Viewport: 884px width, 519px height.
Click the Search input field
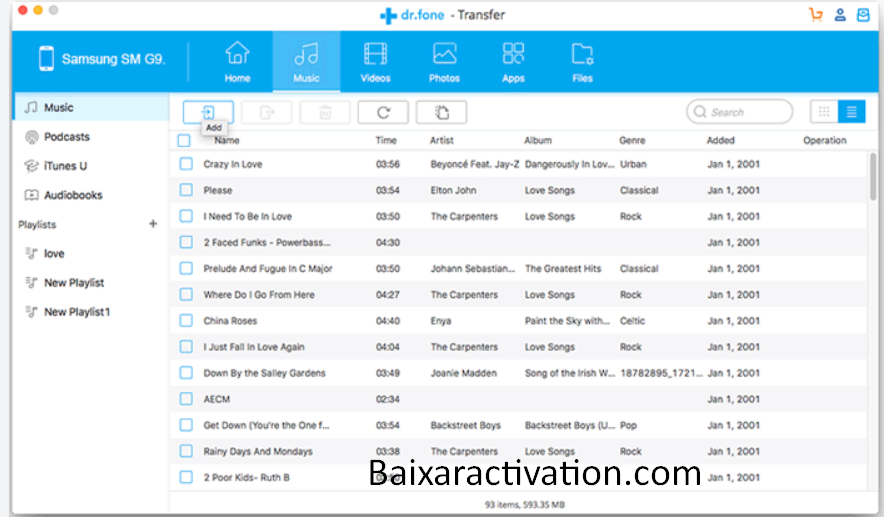(740, 112)
